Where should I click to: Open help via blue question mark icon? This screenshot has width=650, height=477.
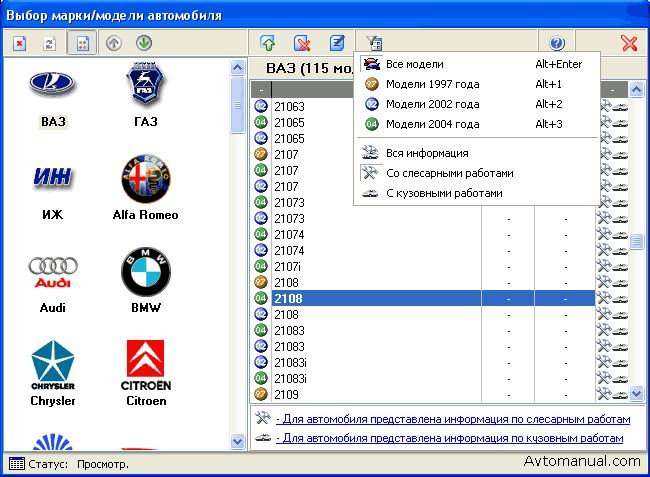tap(557, 43)
